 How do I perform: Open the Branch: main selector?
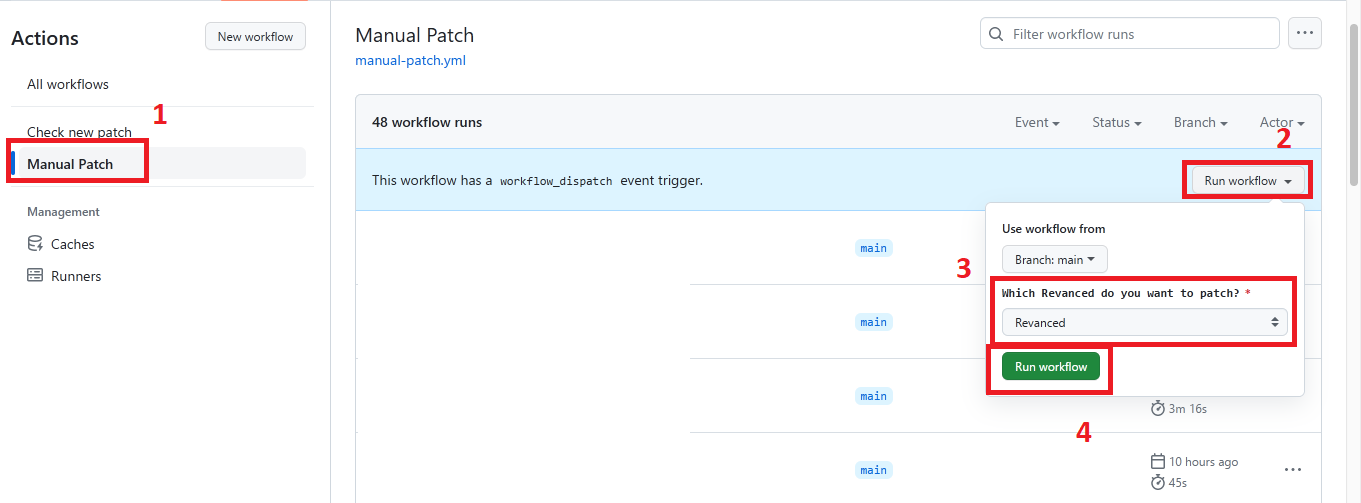click(x=1054, y=260)
